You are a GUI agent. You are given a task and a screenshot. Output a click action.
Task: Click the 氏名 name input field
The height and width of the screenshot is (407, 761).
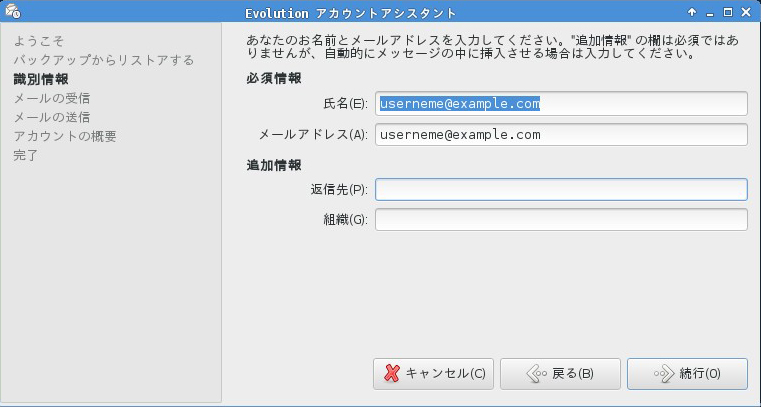(x=561, y=103)
